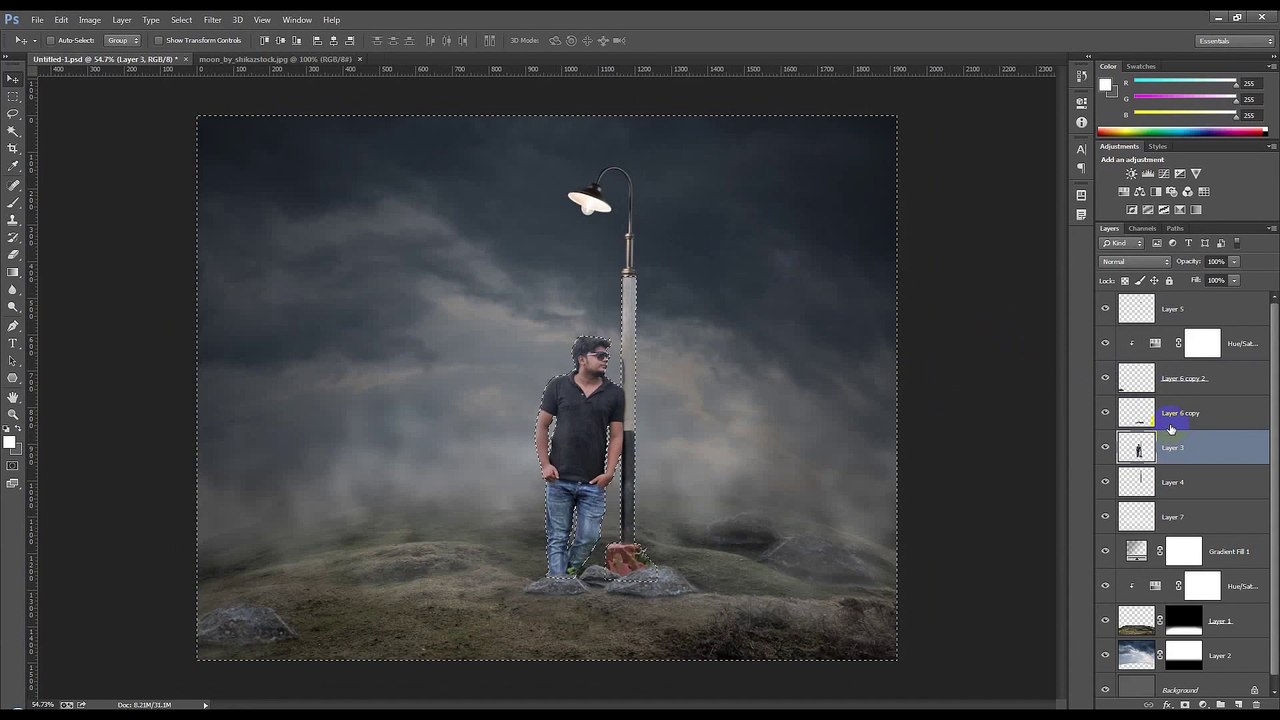Hide Layer 5 with its eye icon
The image size is (1280, 720).
tap(1105, 309)
